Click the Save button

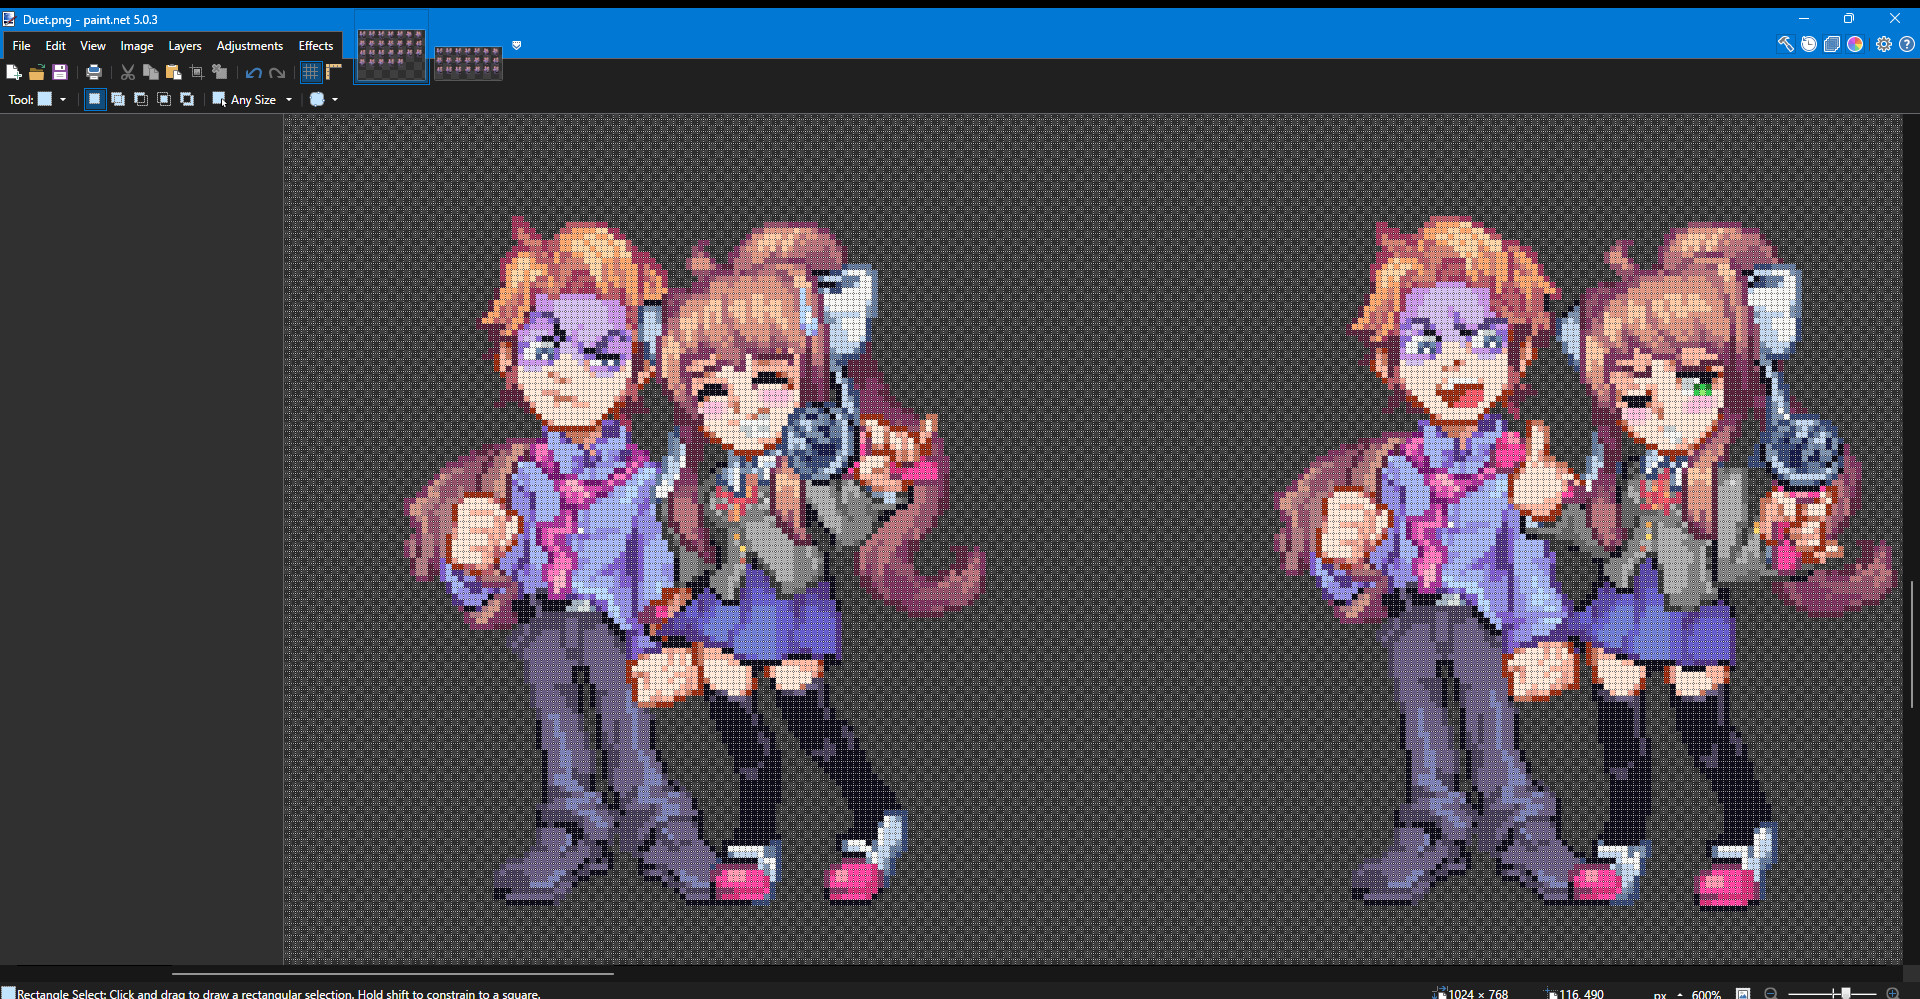(59, 72)
